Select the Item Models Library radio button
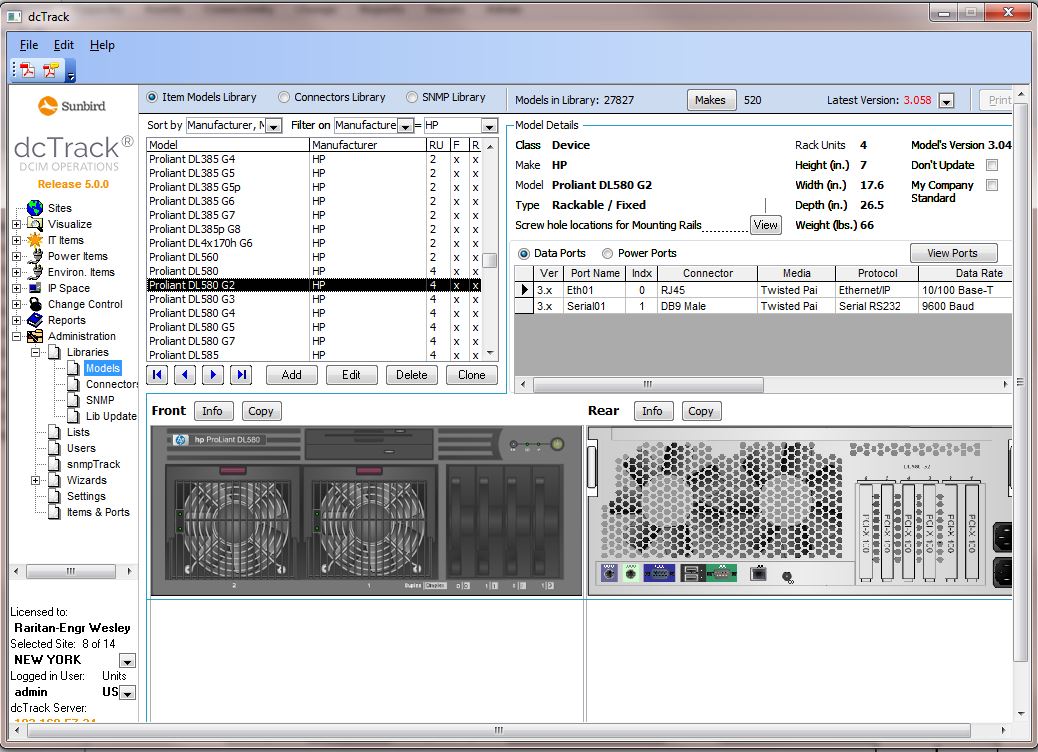 [x=152, y=97]
